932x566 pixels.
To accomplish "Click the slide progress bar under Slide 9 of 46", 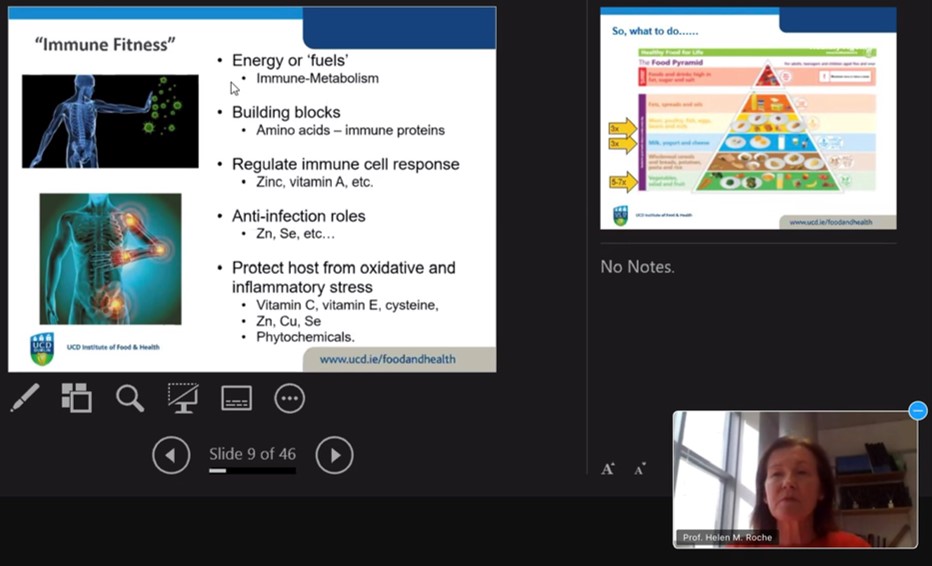I will coord(252,470).
